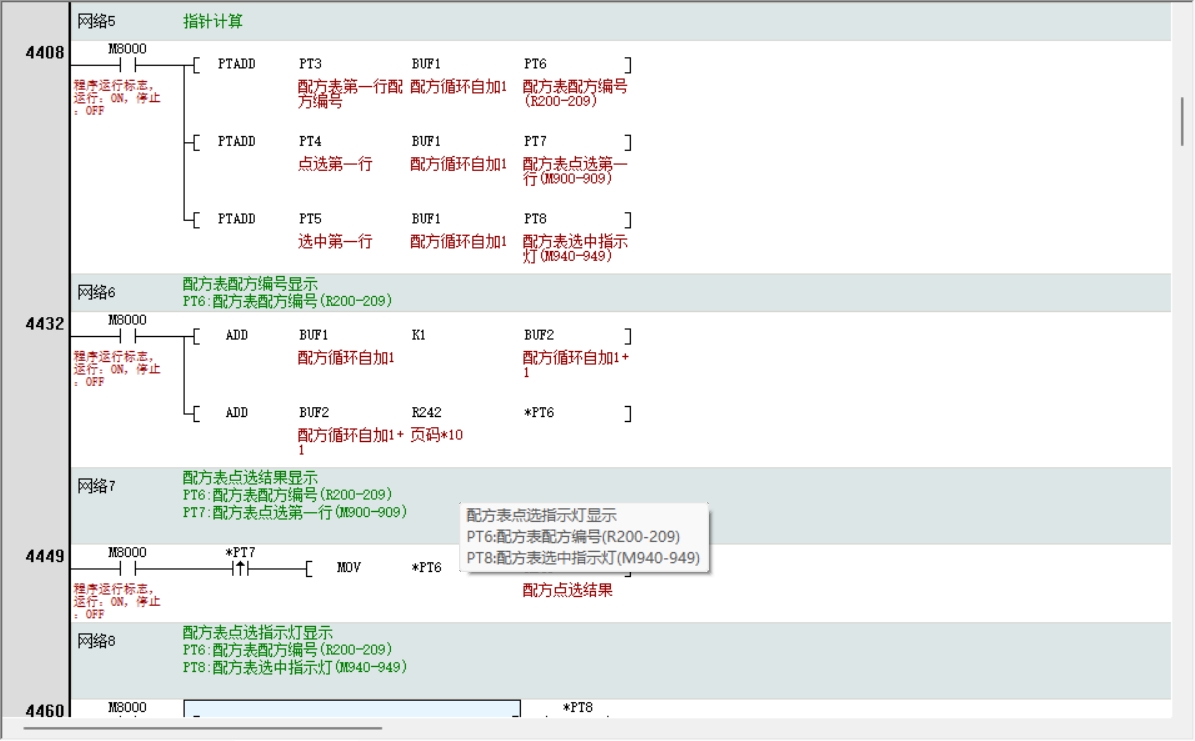The image size is (1195, 741).
Task: Click the M8000 contact in network 7
Action: (x=127, y=569)
